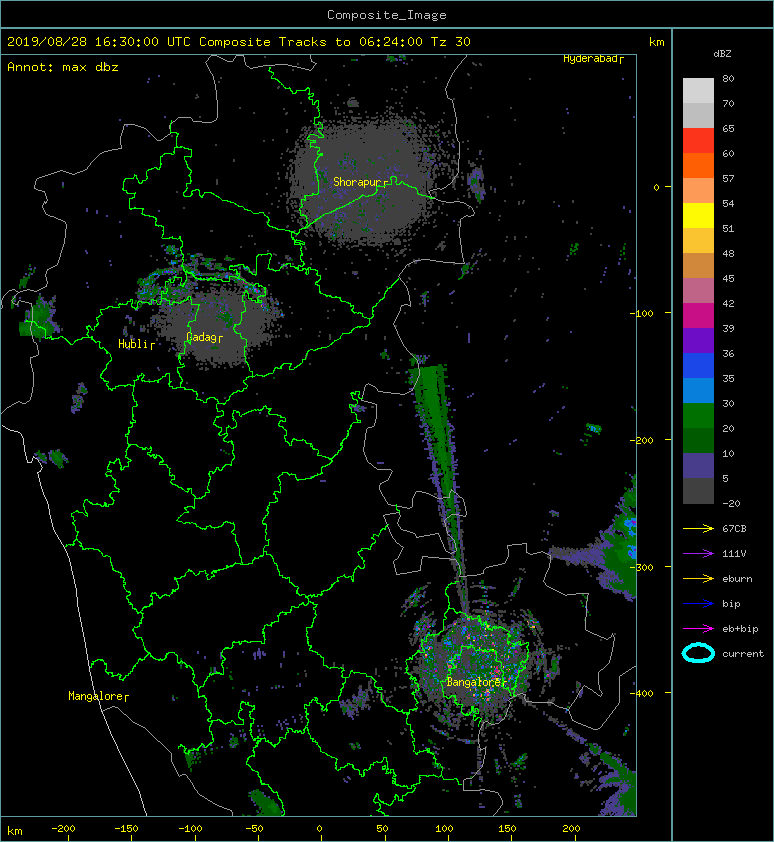Screen dimensions: 774x842
Task: Click the blue bip arrow legend icon
Action: [x=698, y=604]
